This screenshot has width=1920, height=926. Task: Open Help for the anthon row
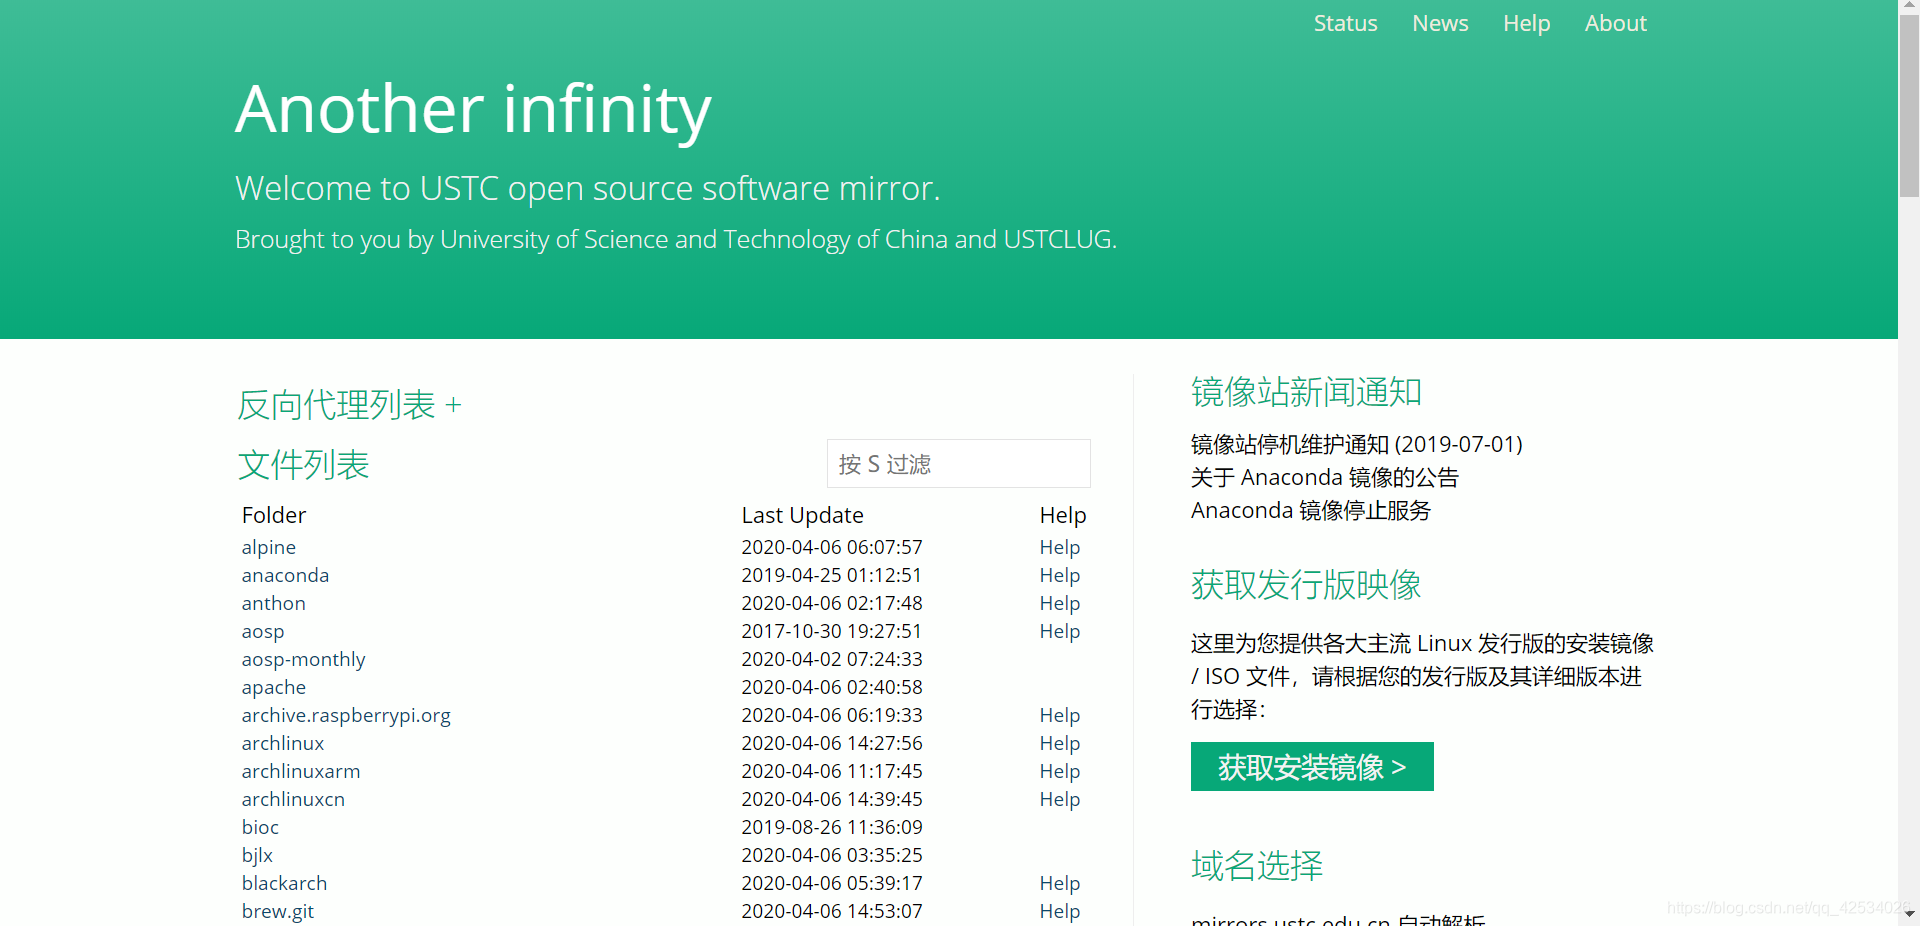pos(1059,603)
